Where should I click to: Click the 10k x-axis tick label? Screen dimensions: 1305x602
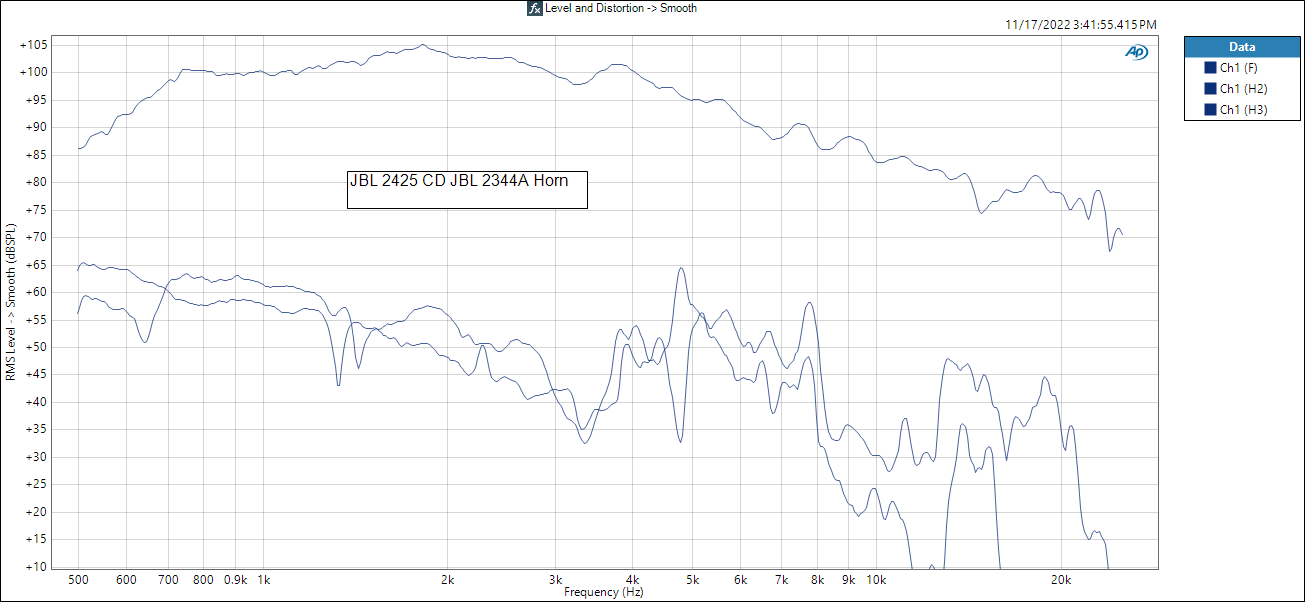[x=877, y=580]
